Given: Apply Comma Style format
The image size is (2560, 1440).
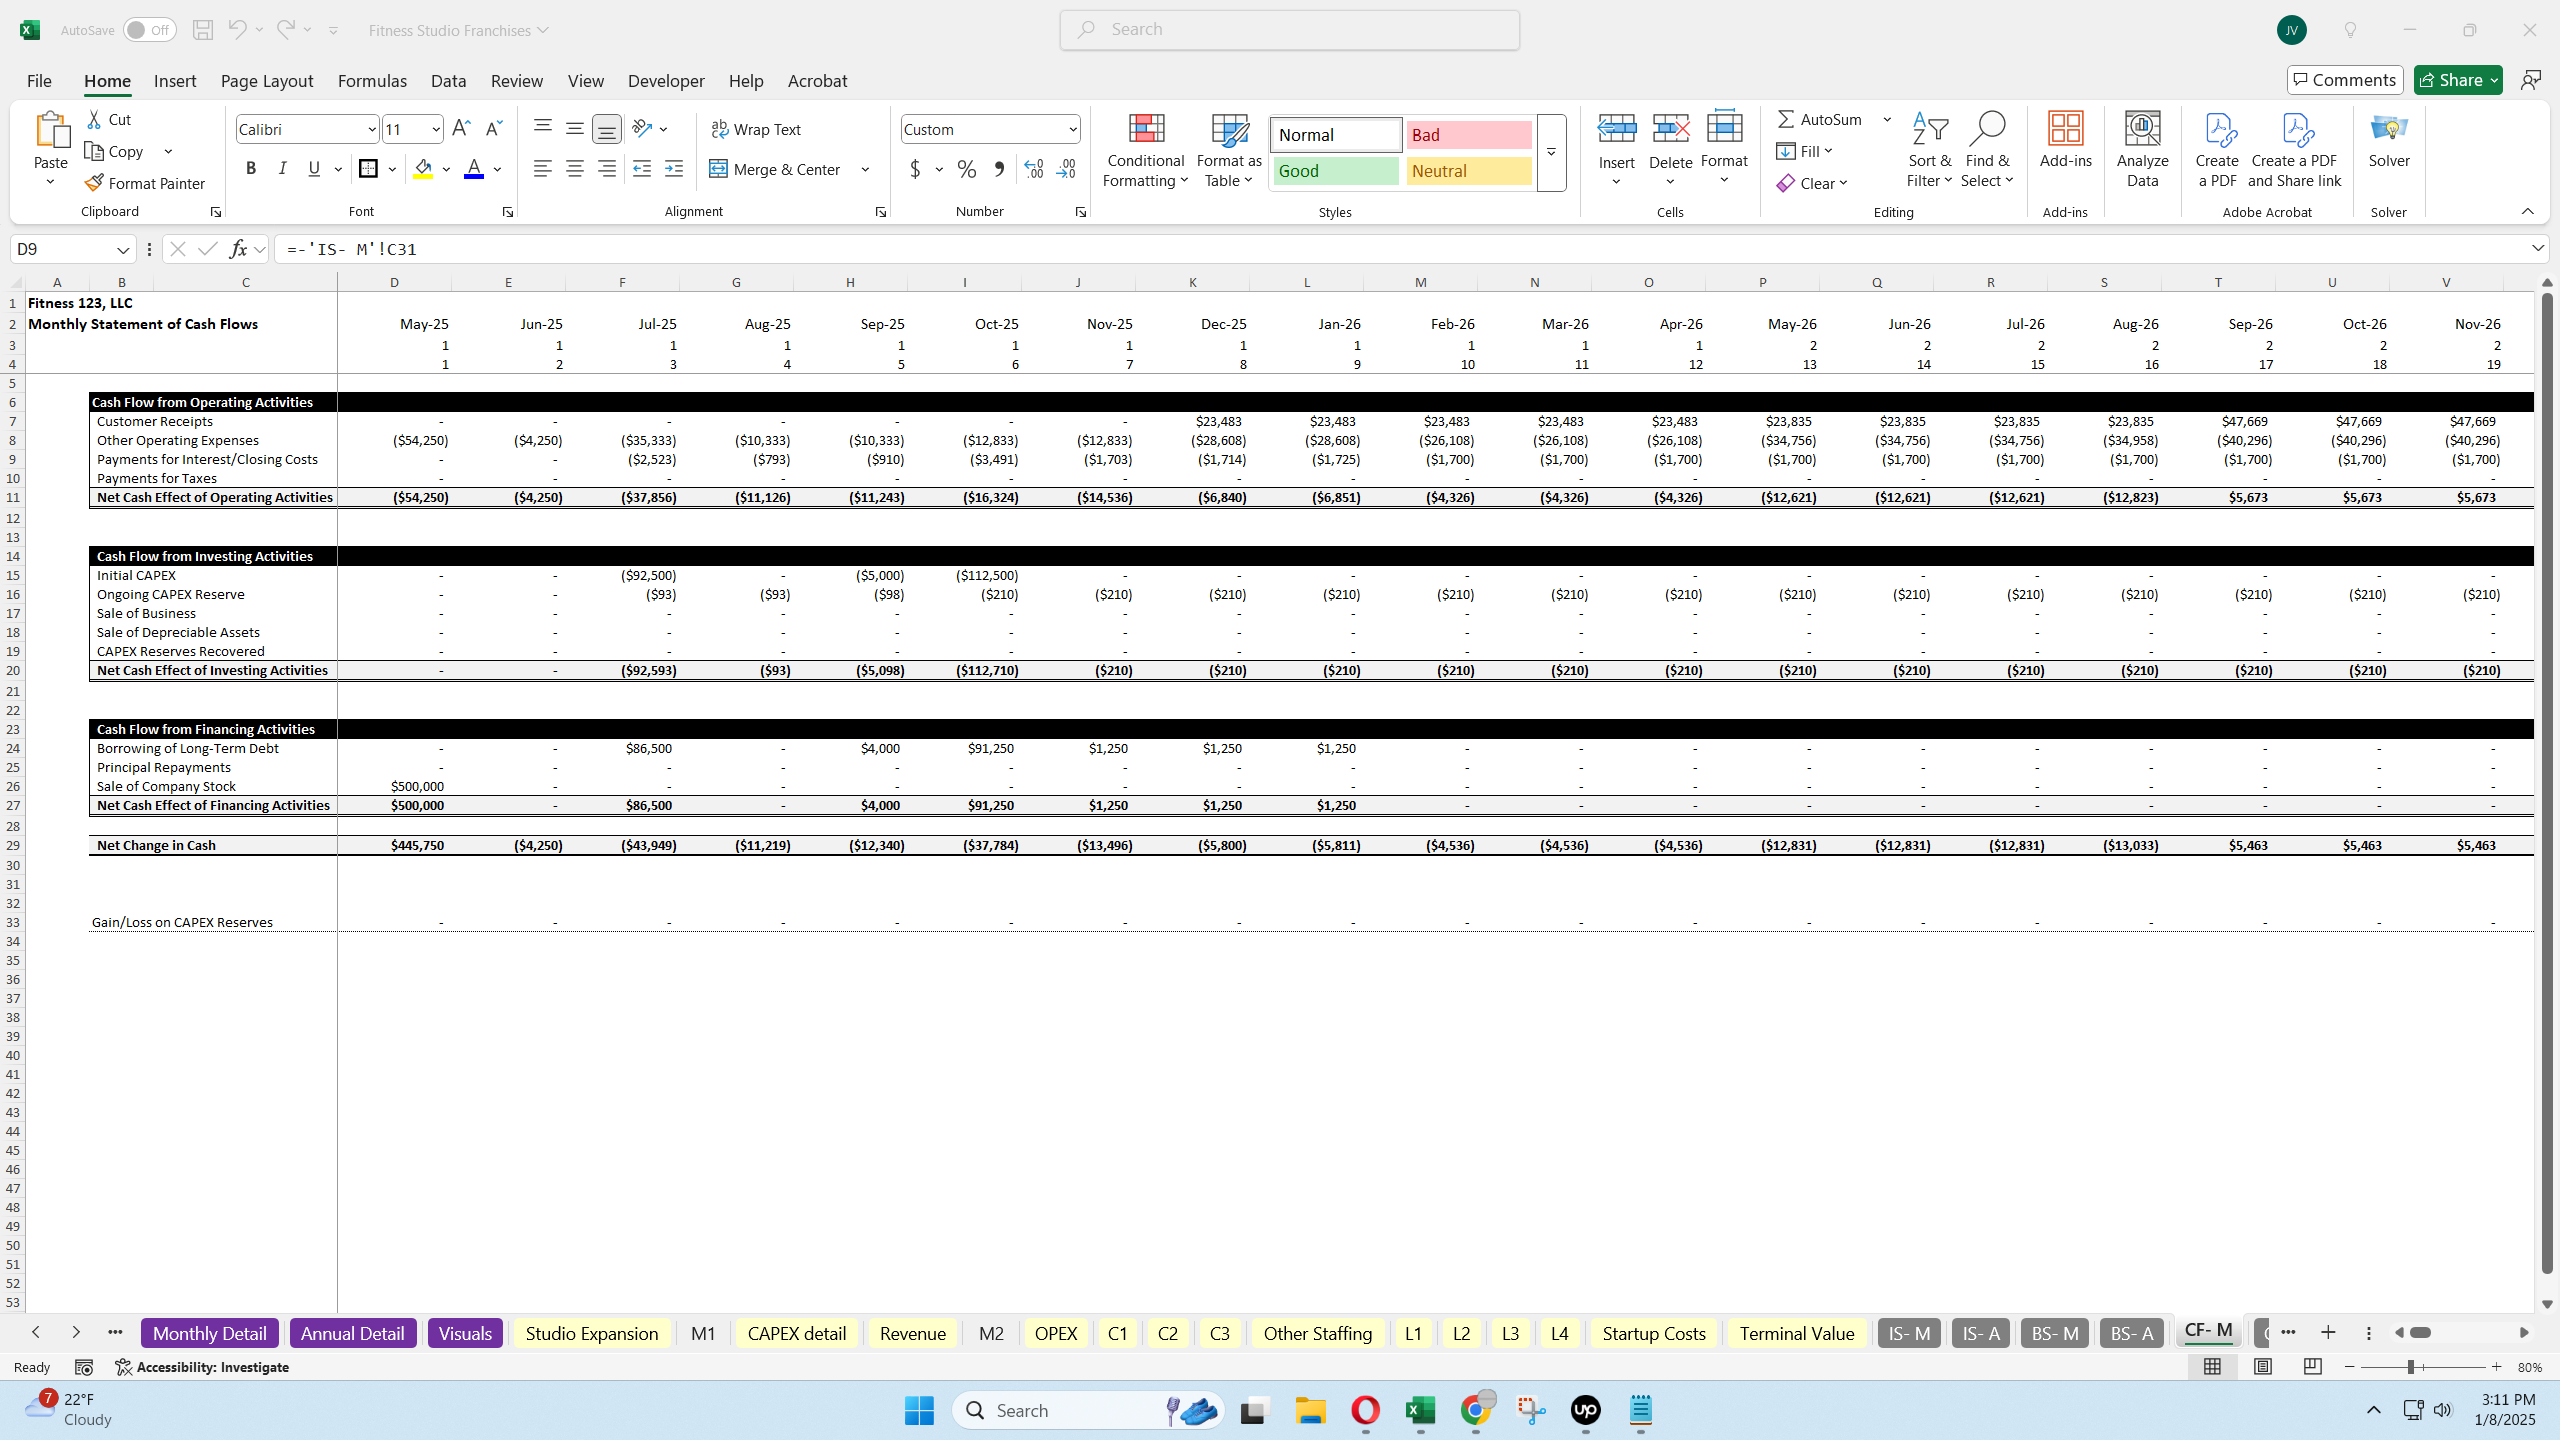Looking at the screenshot, I should click(998, 169).
